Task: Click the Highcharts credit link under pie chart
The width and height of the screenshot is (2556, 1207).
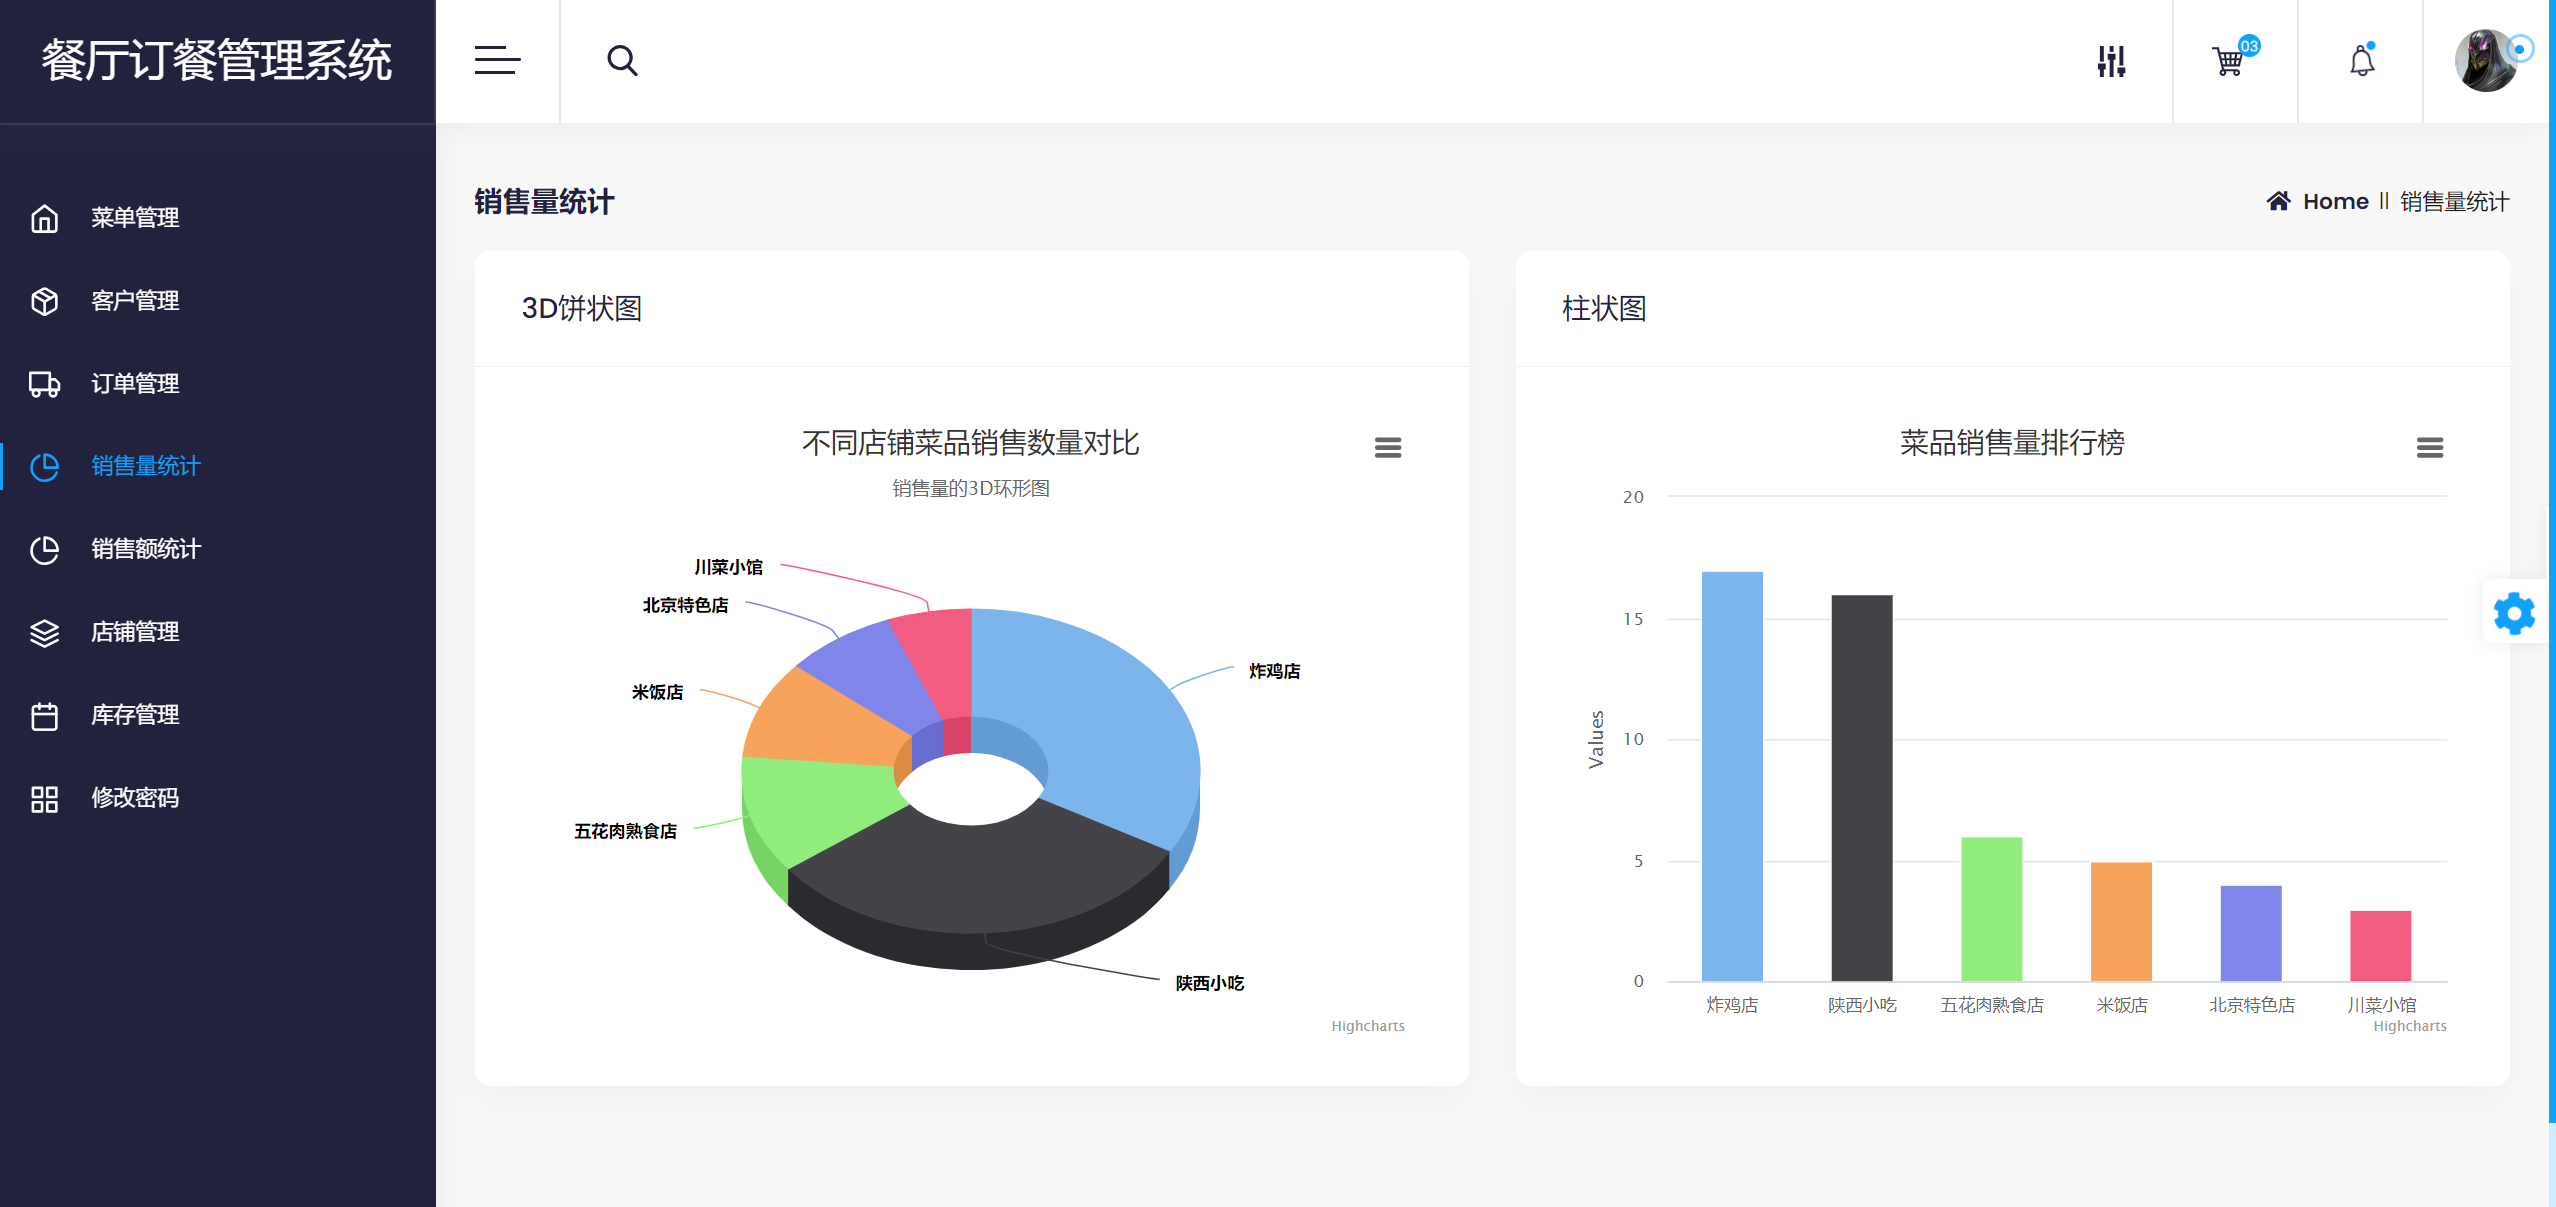Action: [x=1367, y=1025]
